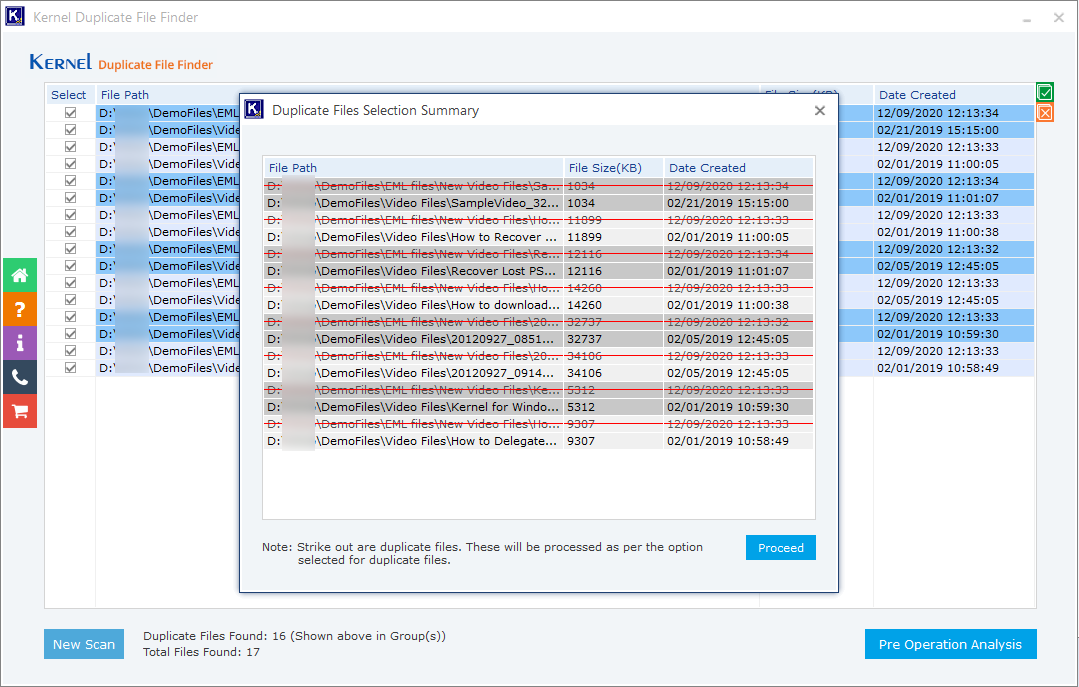1079x687 pixels.
Task: Toggle checkbox of the first file row
Action: (71, 113)
